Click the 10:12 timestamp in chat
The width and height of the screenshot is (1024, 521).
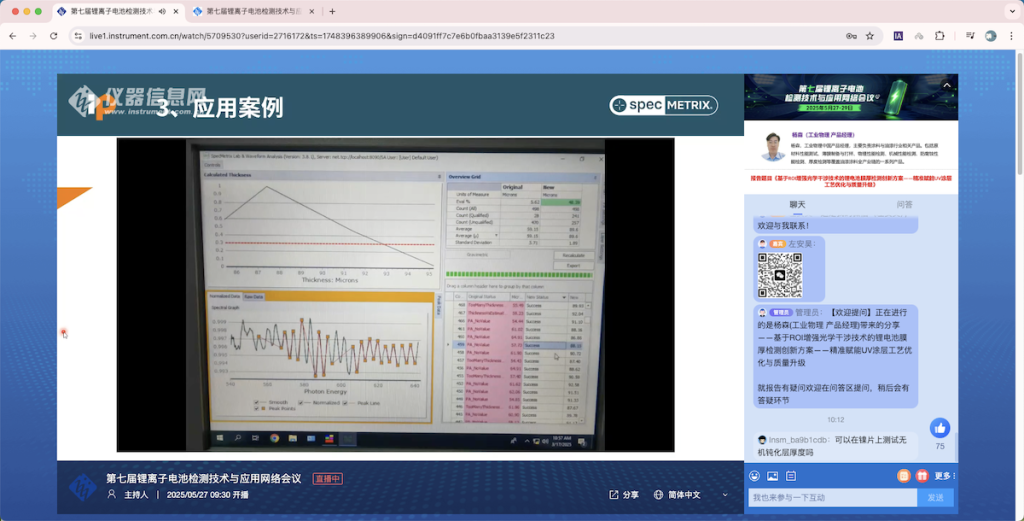[835, 420]
